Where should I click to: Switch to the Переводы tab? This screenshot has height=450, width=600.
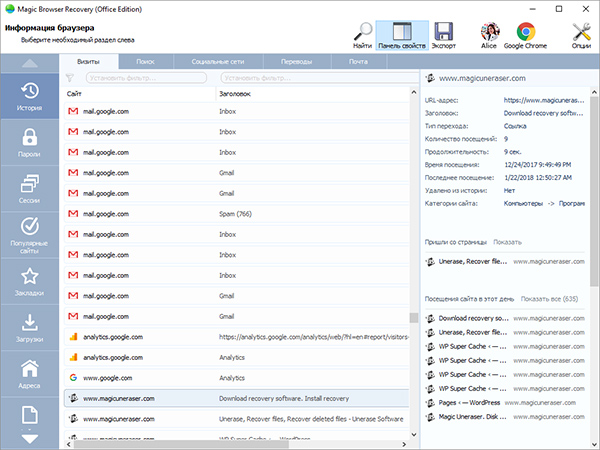(297, 62)
